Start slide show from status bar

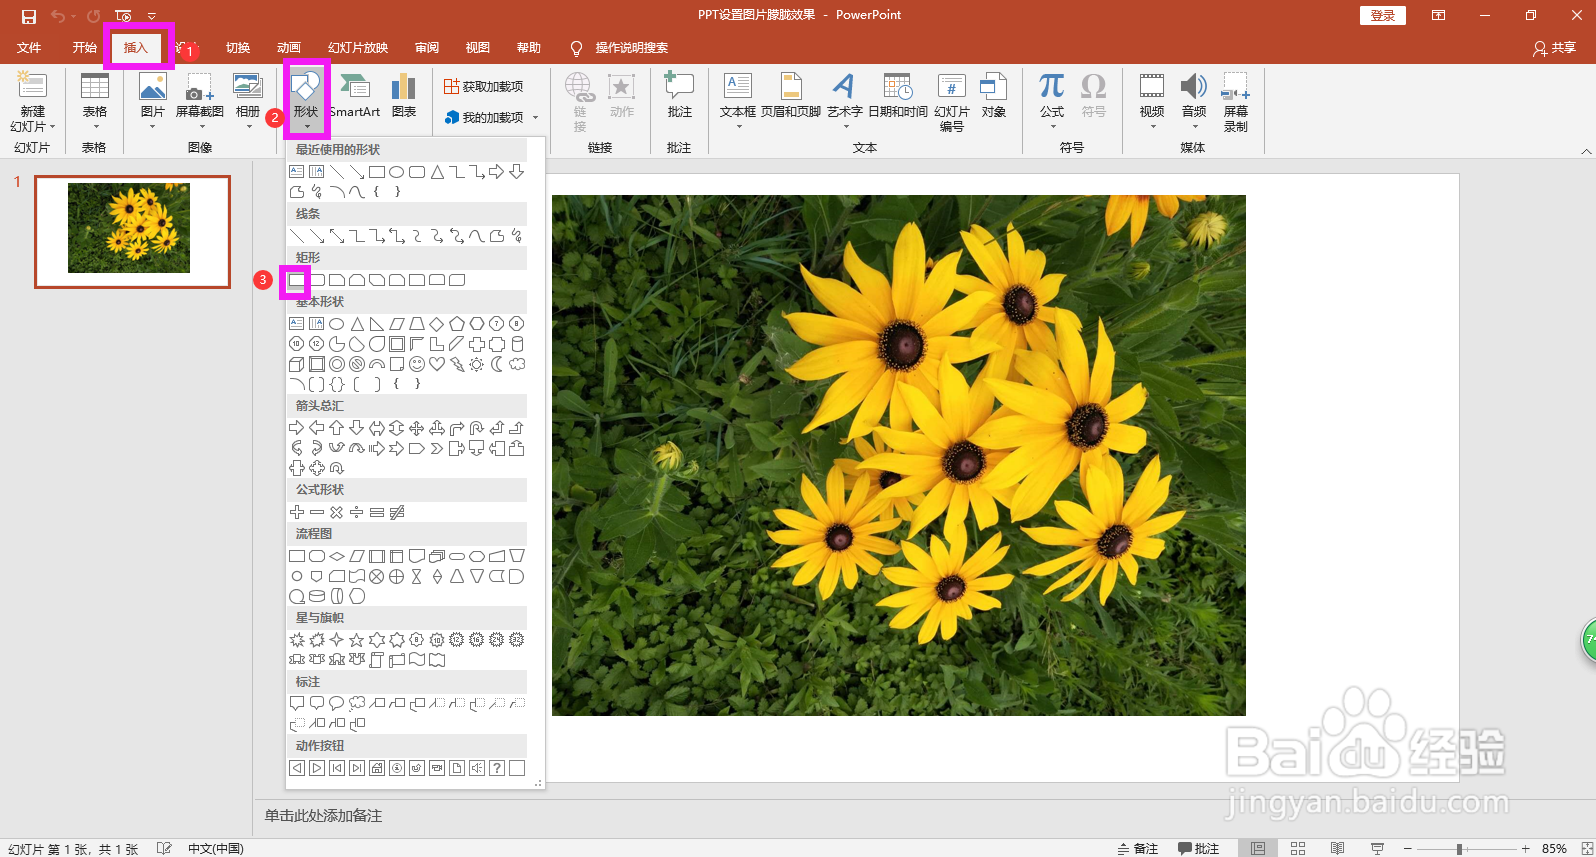[x=1377, y=848]
